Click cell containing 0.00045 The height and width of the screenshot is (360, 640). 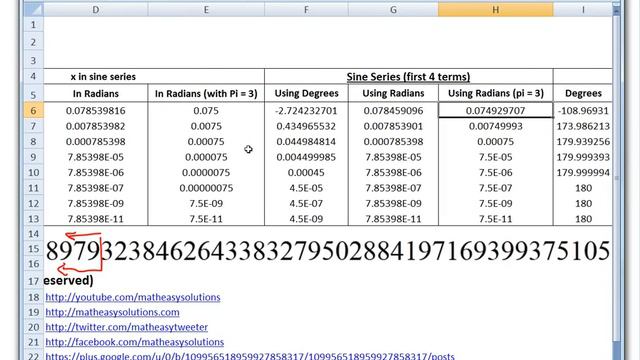click(306, 173)
